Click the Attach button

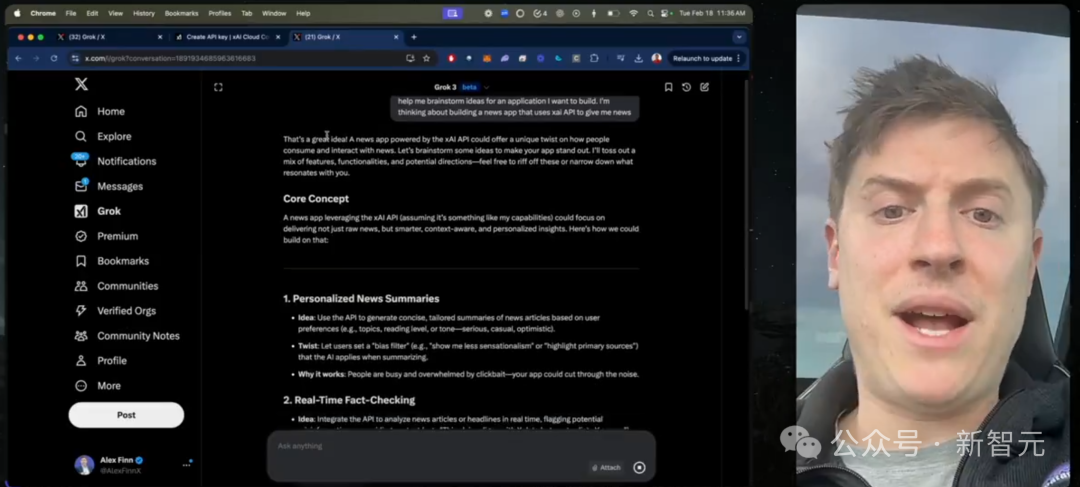tap(606, 467)
